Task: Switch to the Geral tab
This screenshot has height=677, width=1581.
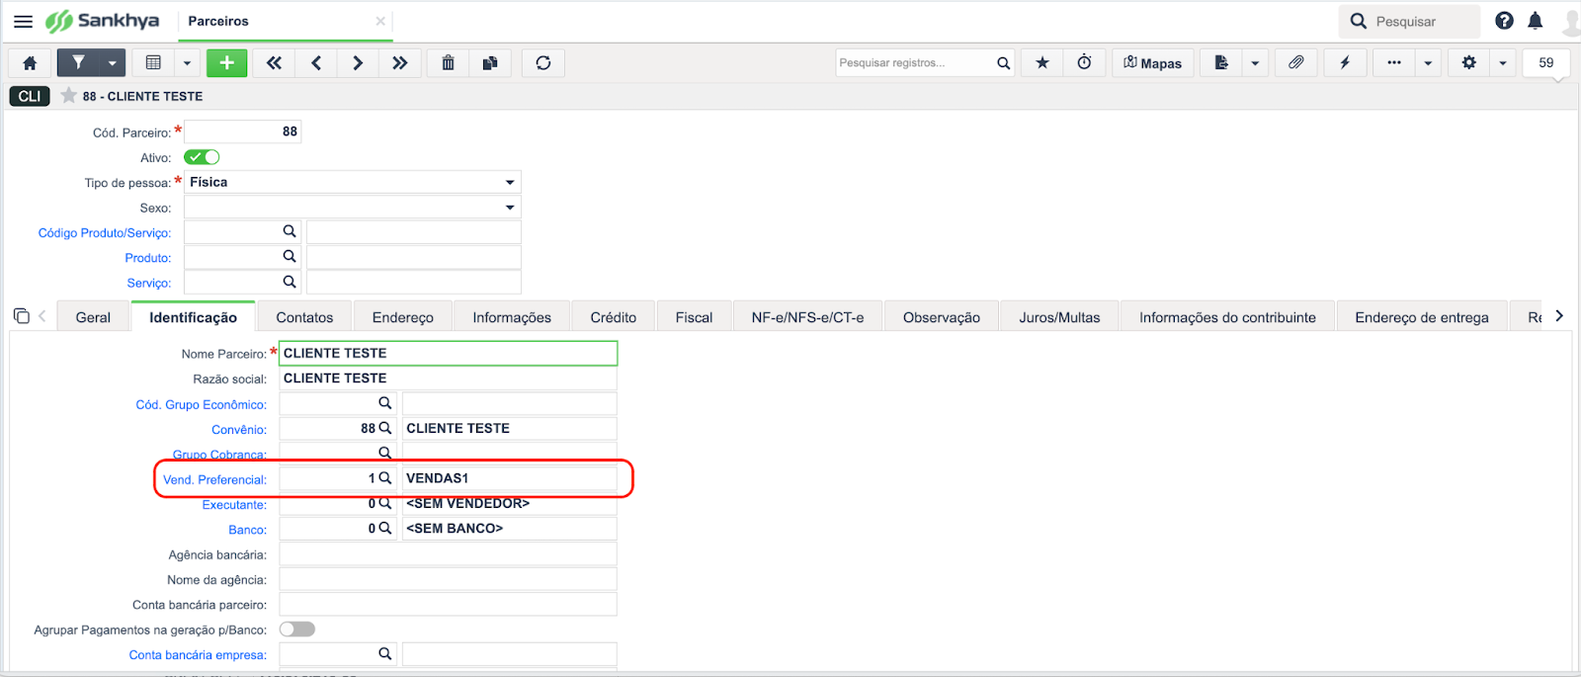Action: pyautogui.click(x=93, y=317)
